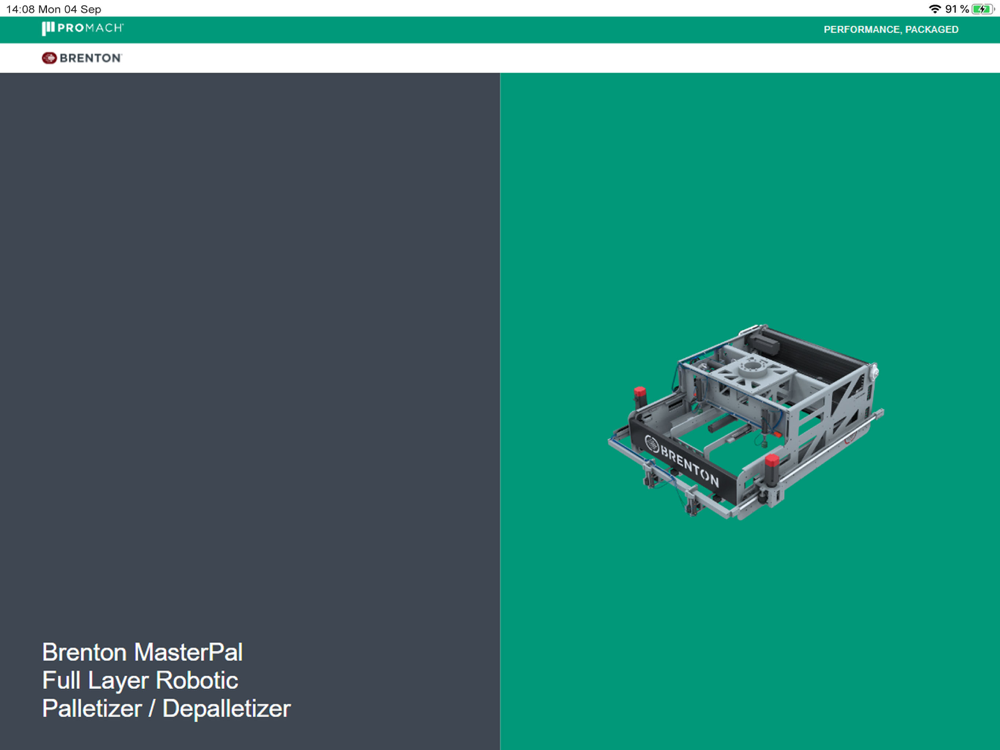This screenshot has height=750, width=1000.
Task: Open the ProMach logo in header
Action: (82, 29)
